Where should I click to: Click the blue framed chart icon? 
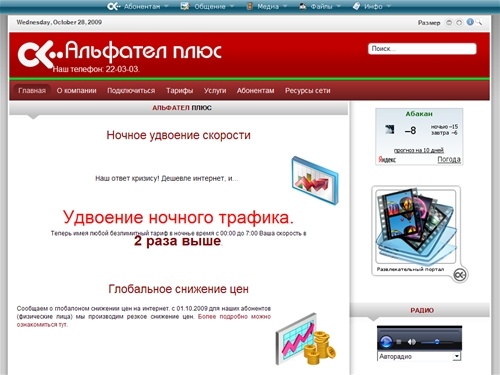pyautogui.click(x=315, y=180)
